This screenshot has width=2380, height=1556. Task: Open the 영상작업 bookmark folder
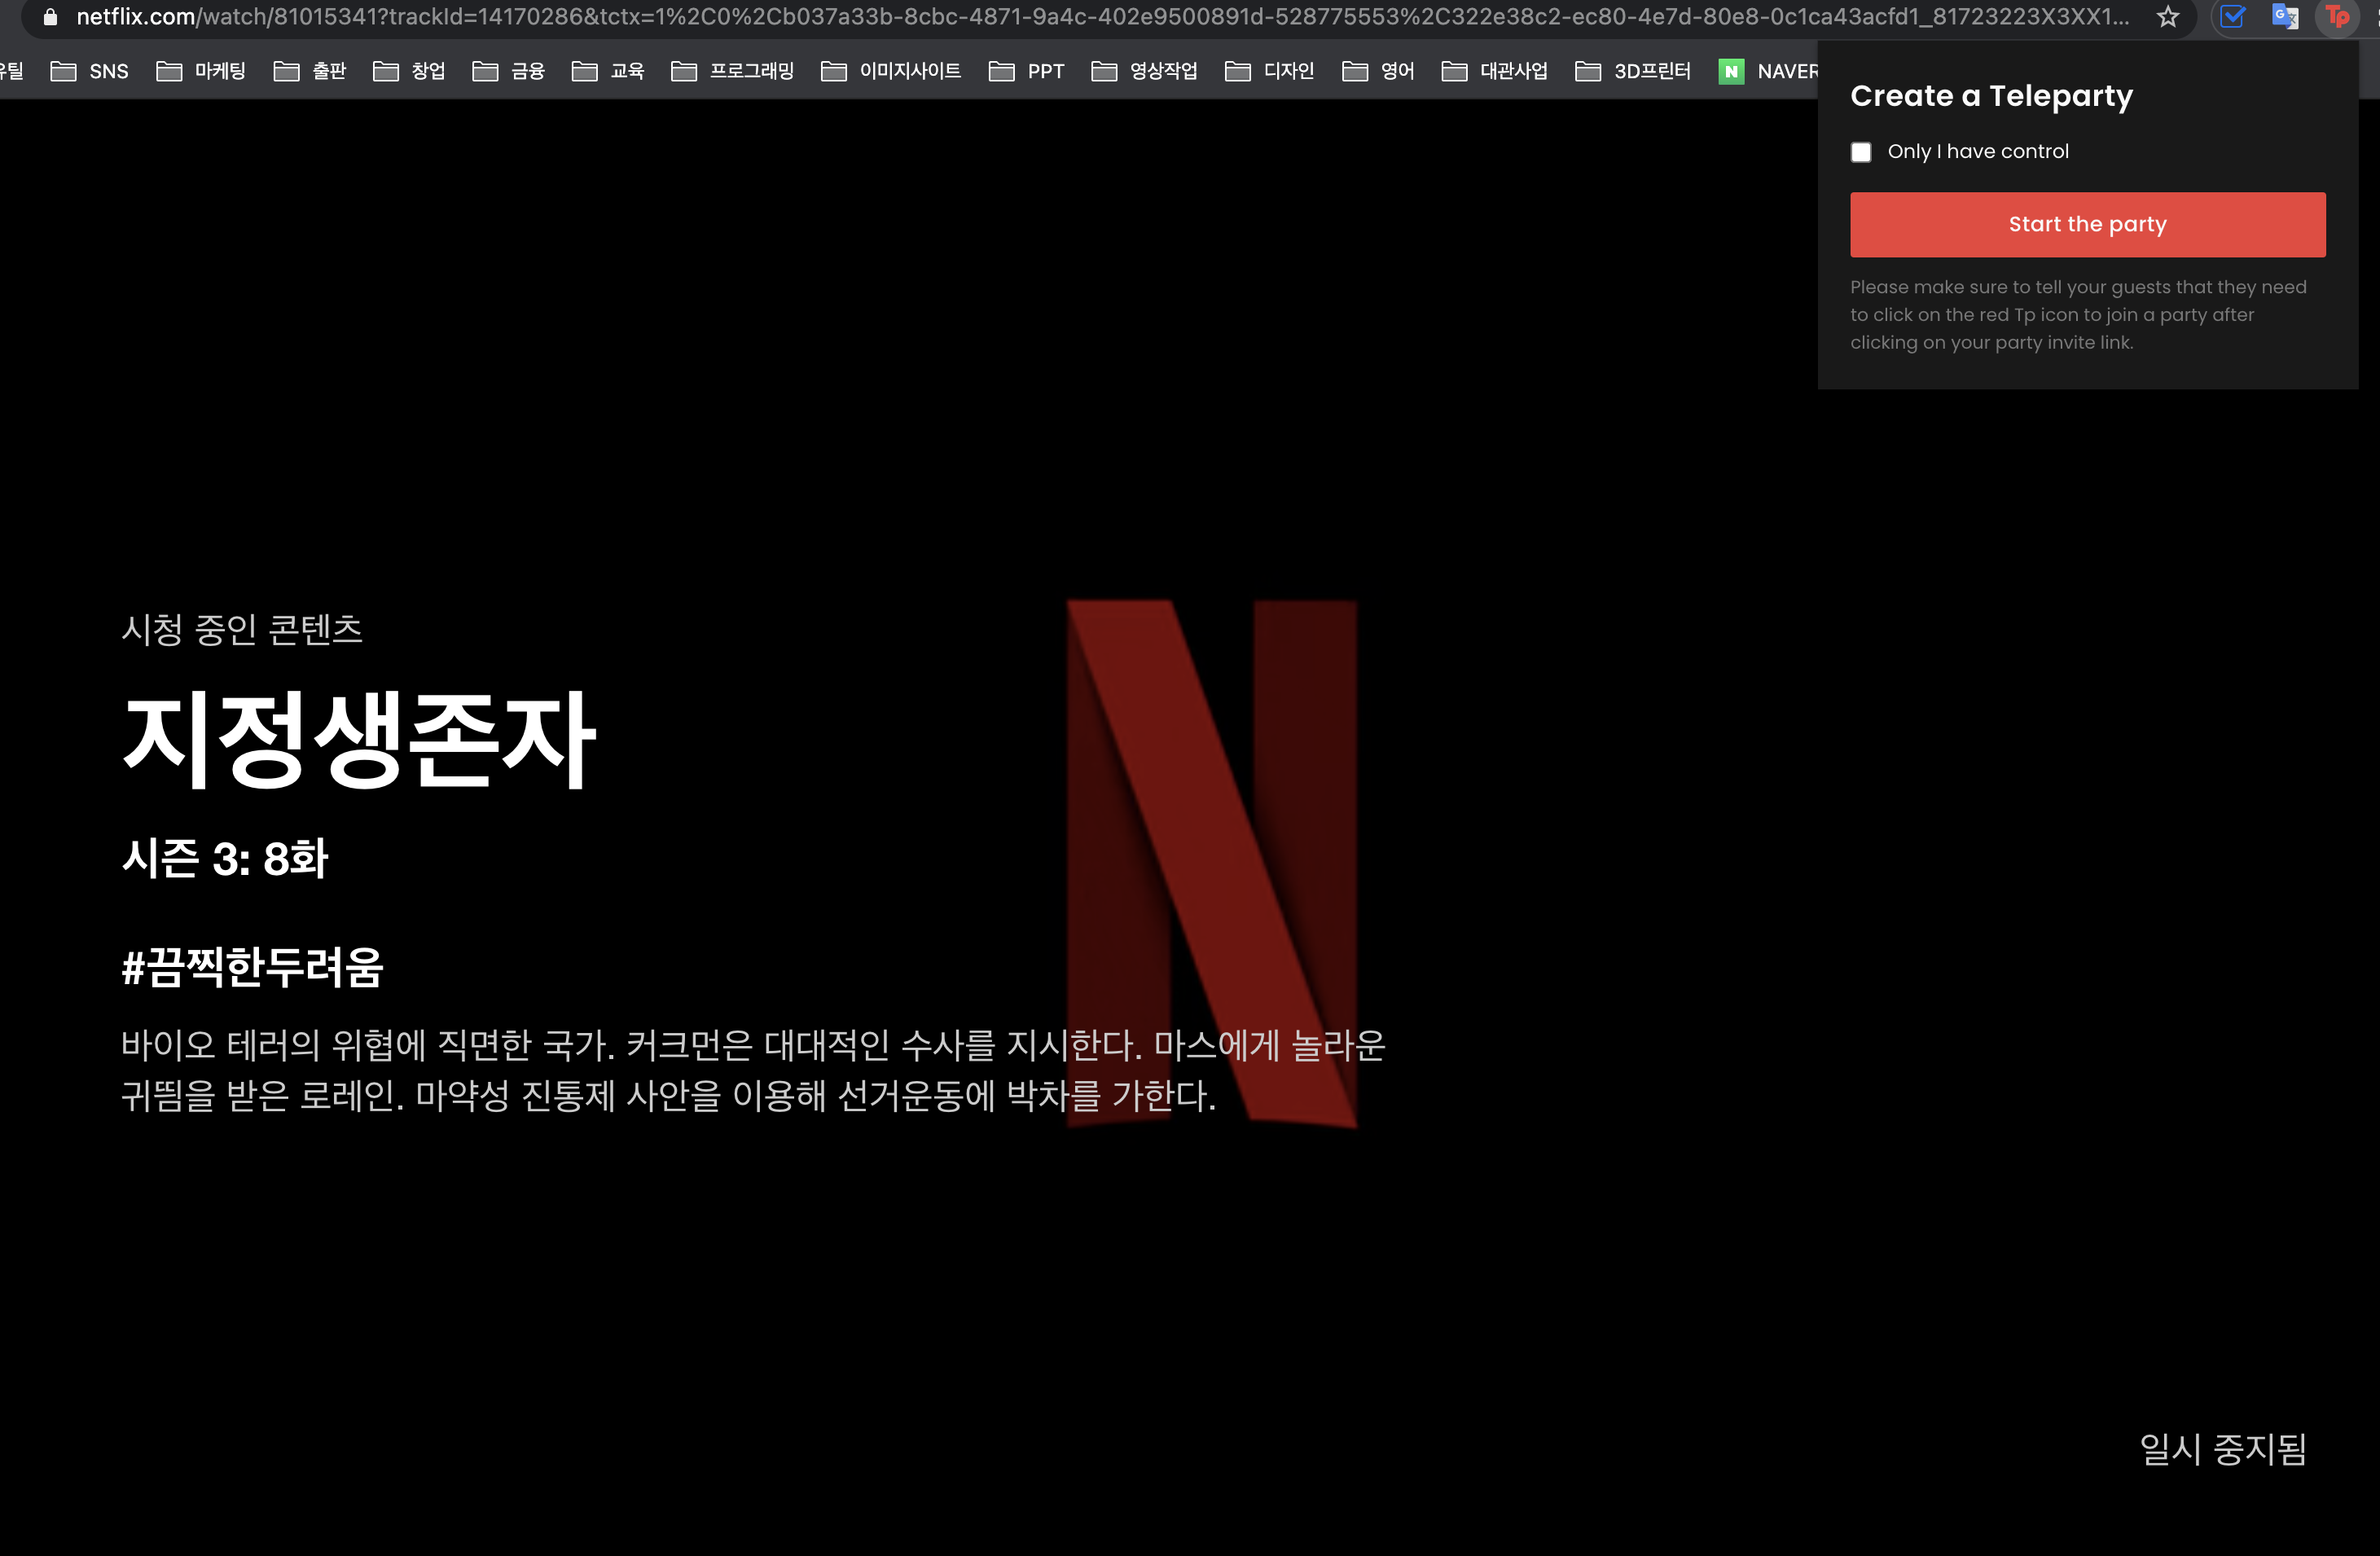point(1144,71)
